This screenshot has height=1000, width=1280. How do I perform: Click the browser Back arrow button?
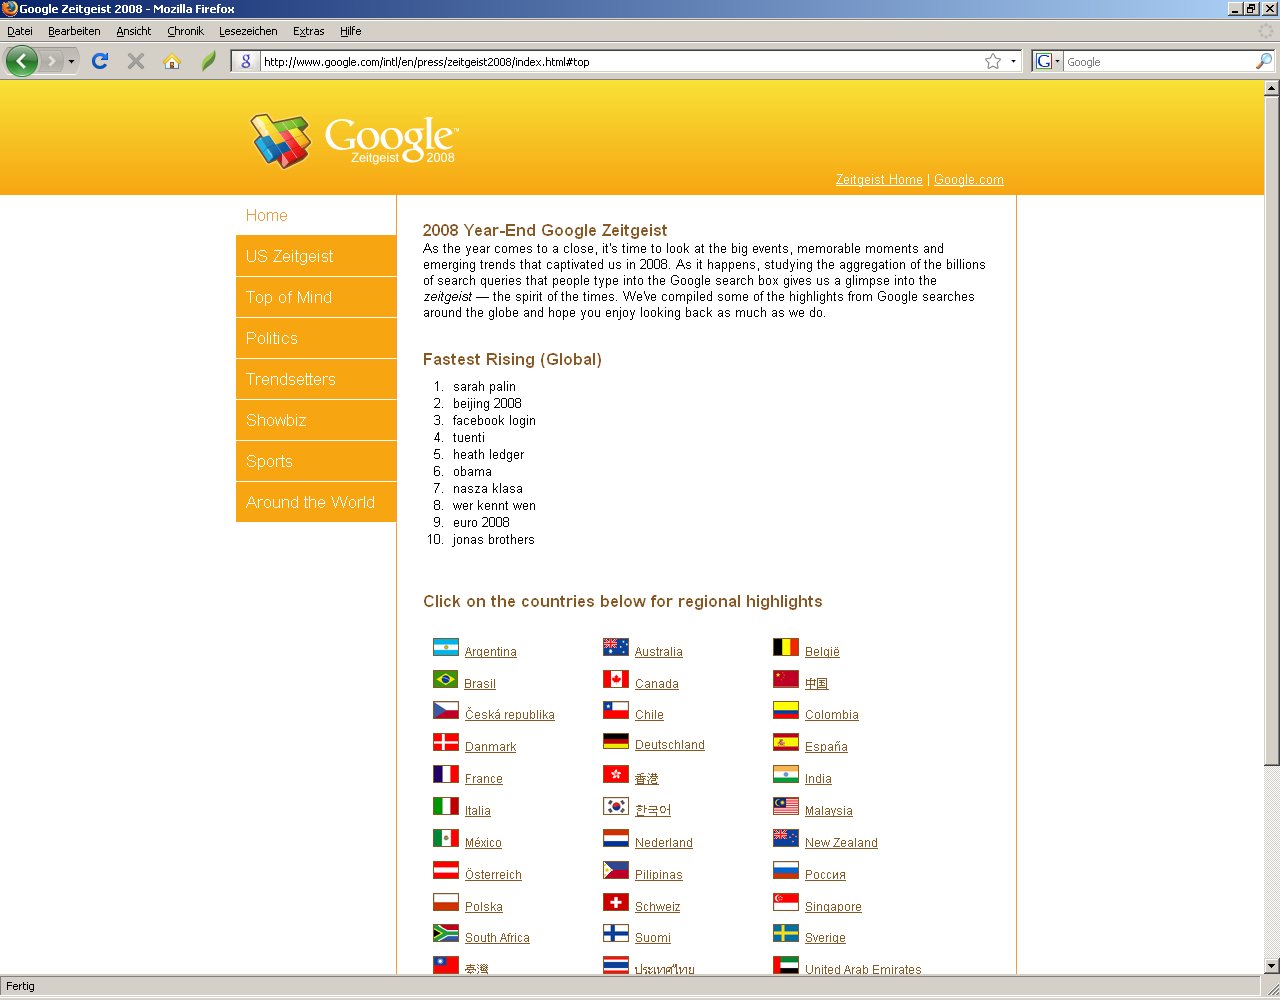pyautogui.click(x=21, y=61)
